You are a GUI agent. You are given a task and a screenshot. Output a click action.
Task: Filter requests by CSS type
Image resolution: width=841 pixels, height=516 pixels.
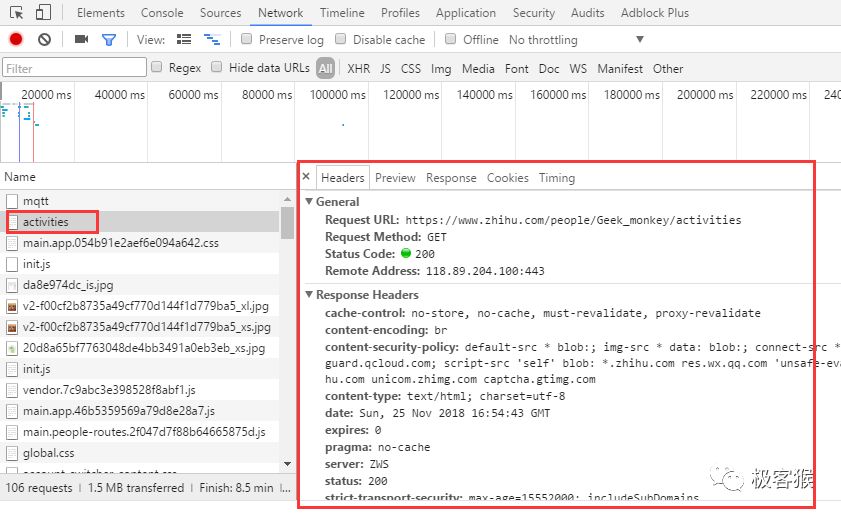[411, 69]
